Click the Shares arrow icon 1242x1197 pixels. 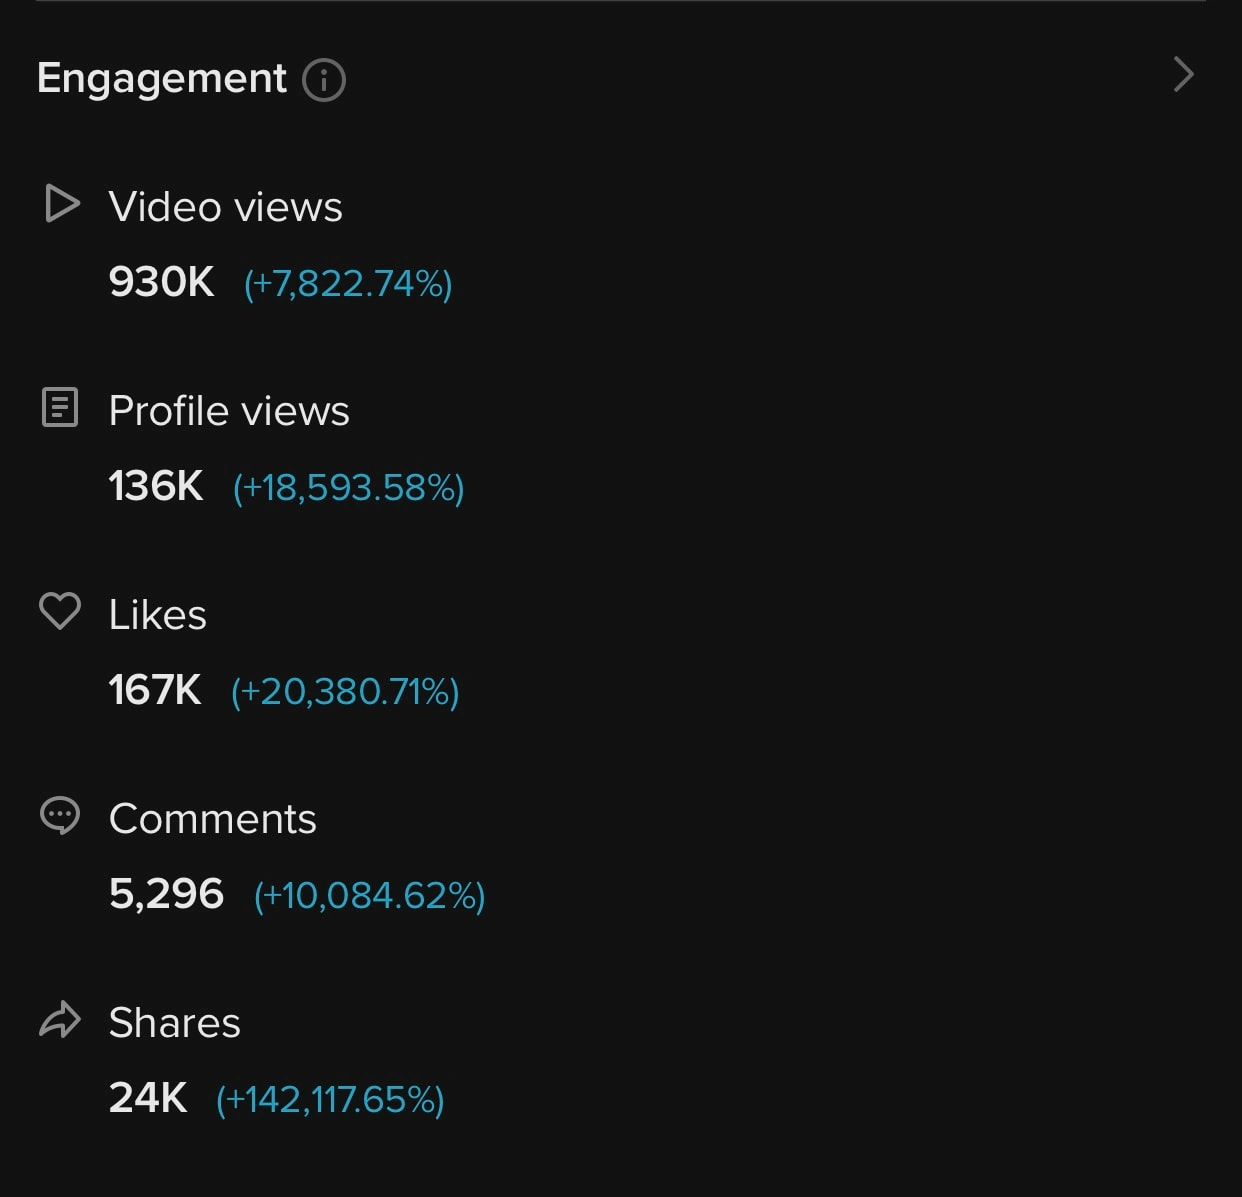click(x=60, y=1020)
